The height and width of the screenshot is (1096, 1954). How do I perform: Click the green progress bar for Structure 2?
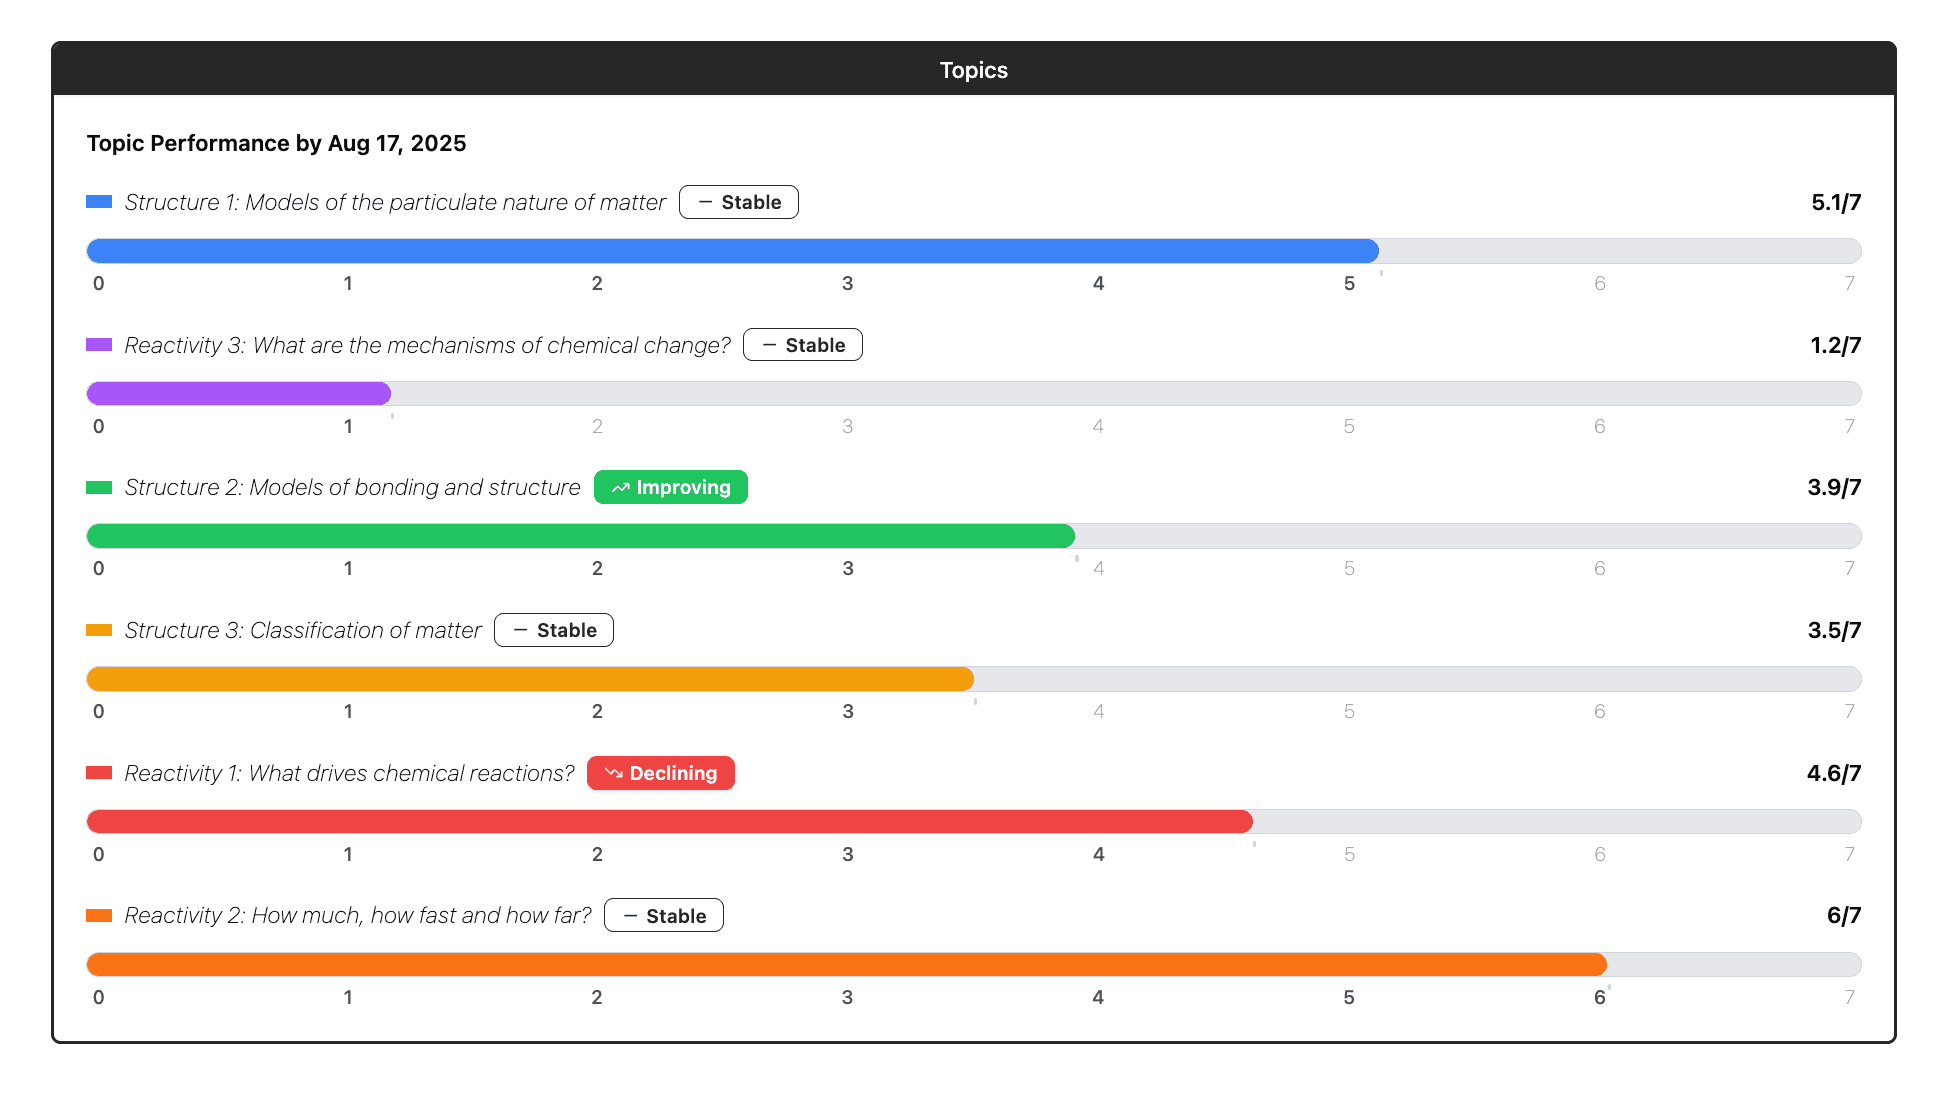click(x=580, y=535)
